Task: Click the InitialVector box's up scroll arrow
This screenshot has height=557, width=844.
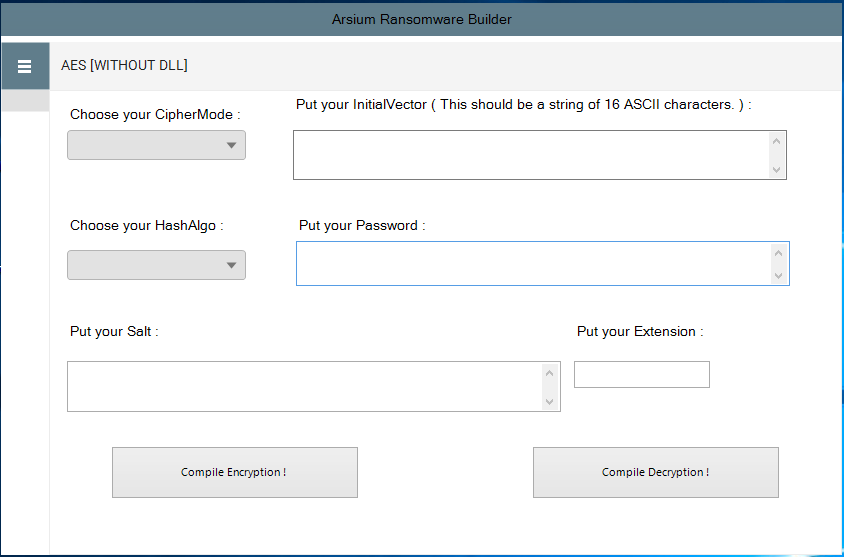Action: point(776,141)
